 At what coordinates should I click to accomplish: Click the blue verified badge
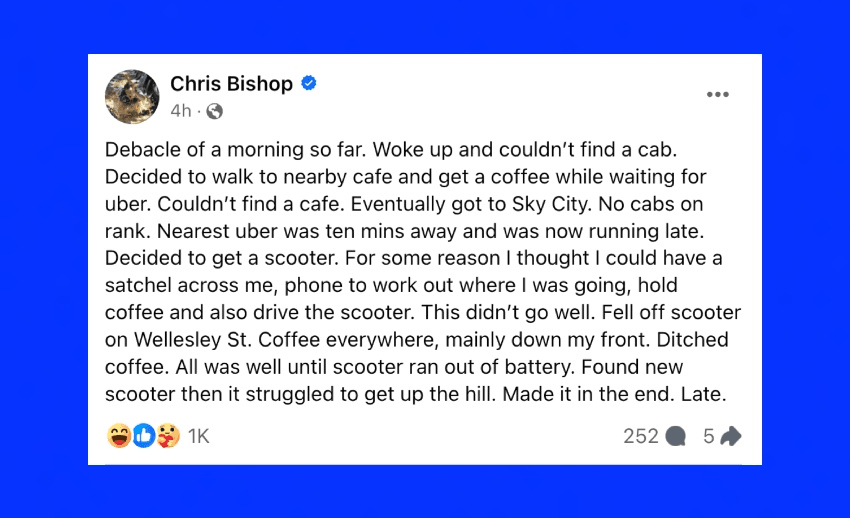(x=310, y=84)
